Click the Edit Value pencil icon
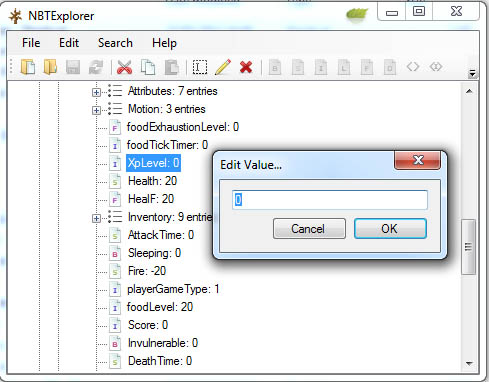Viewport: 489px width, 382px height. (x=223, y=67)
